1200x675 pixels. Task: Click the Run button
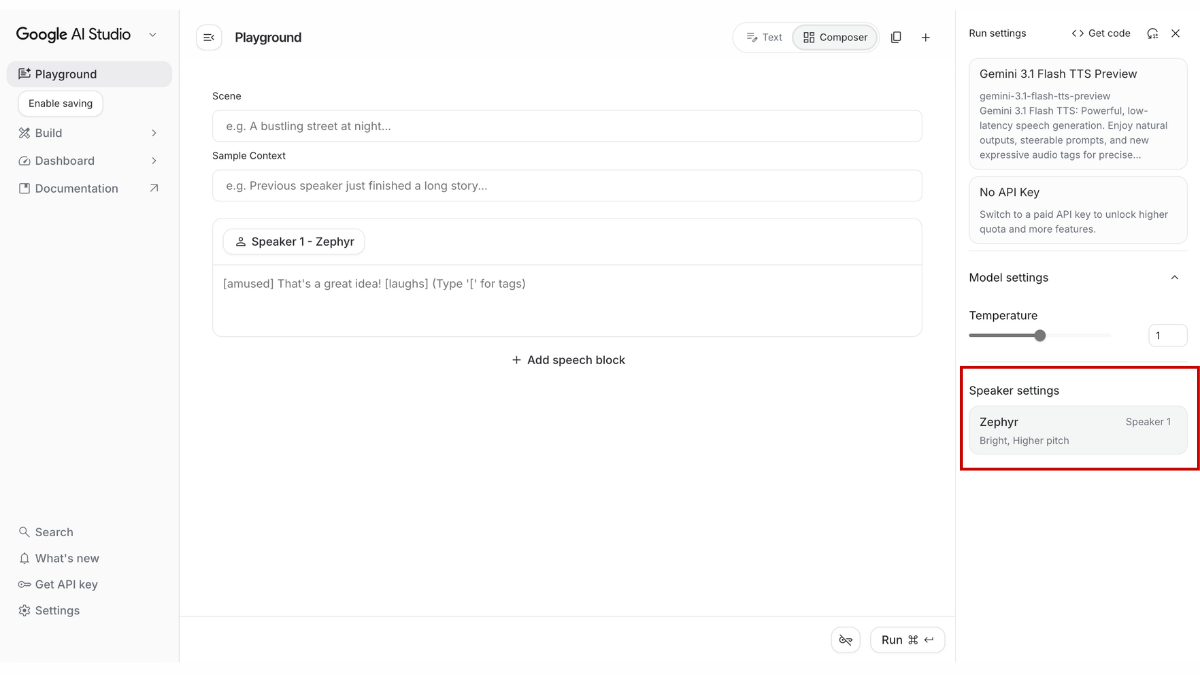(x=907, y=640)
